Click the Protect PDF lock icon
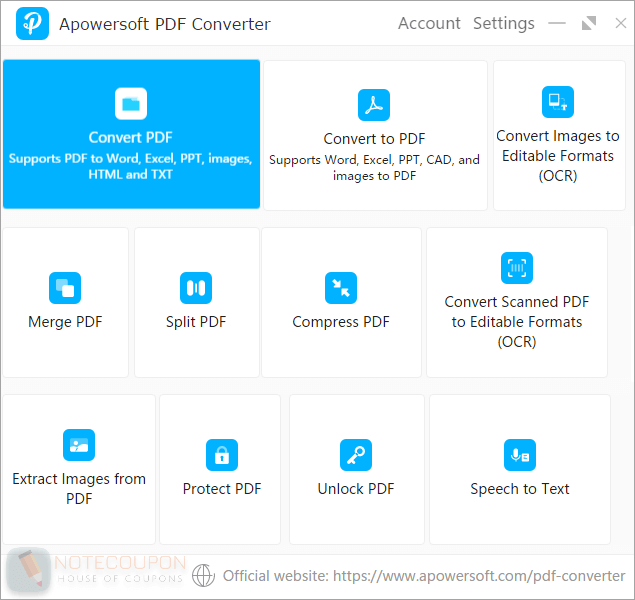The image size is (635, 600). pyautogui.click(x=222, y=455)
